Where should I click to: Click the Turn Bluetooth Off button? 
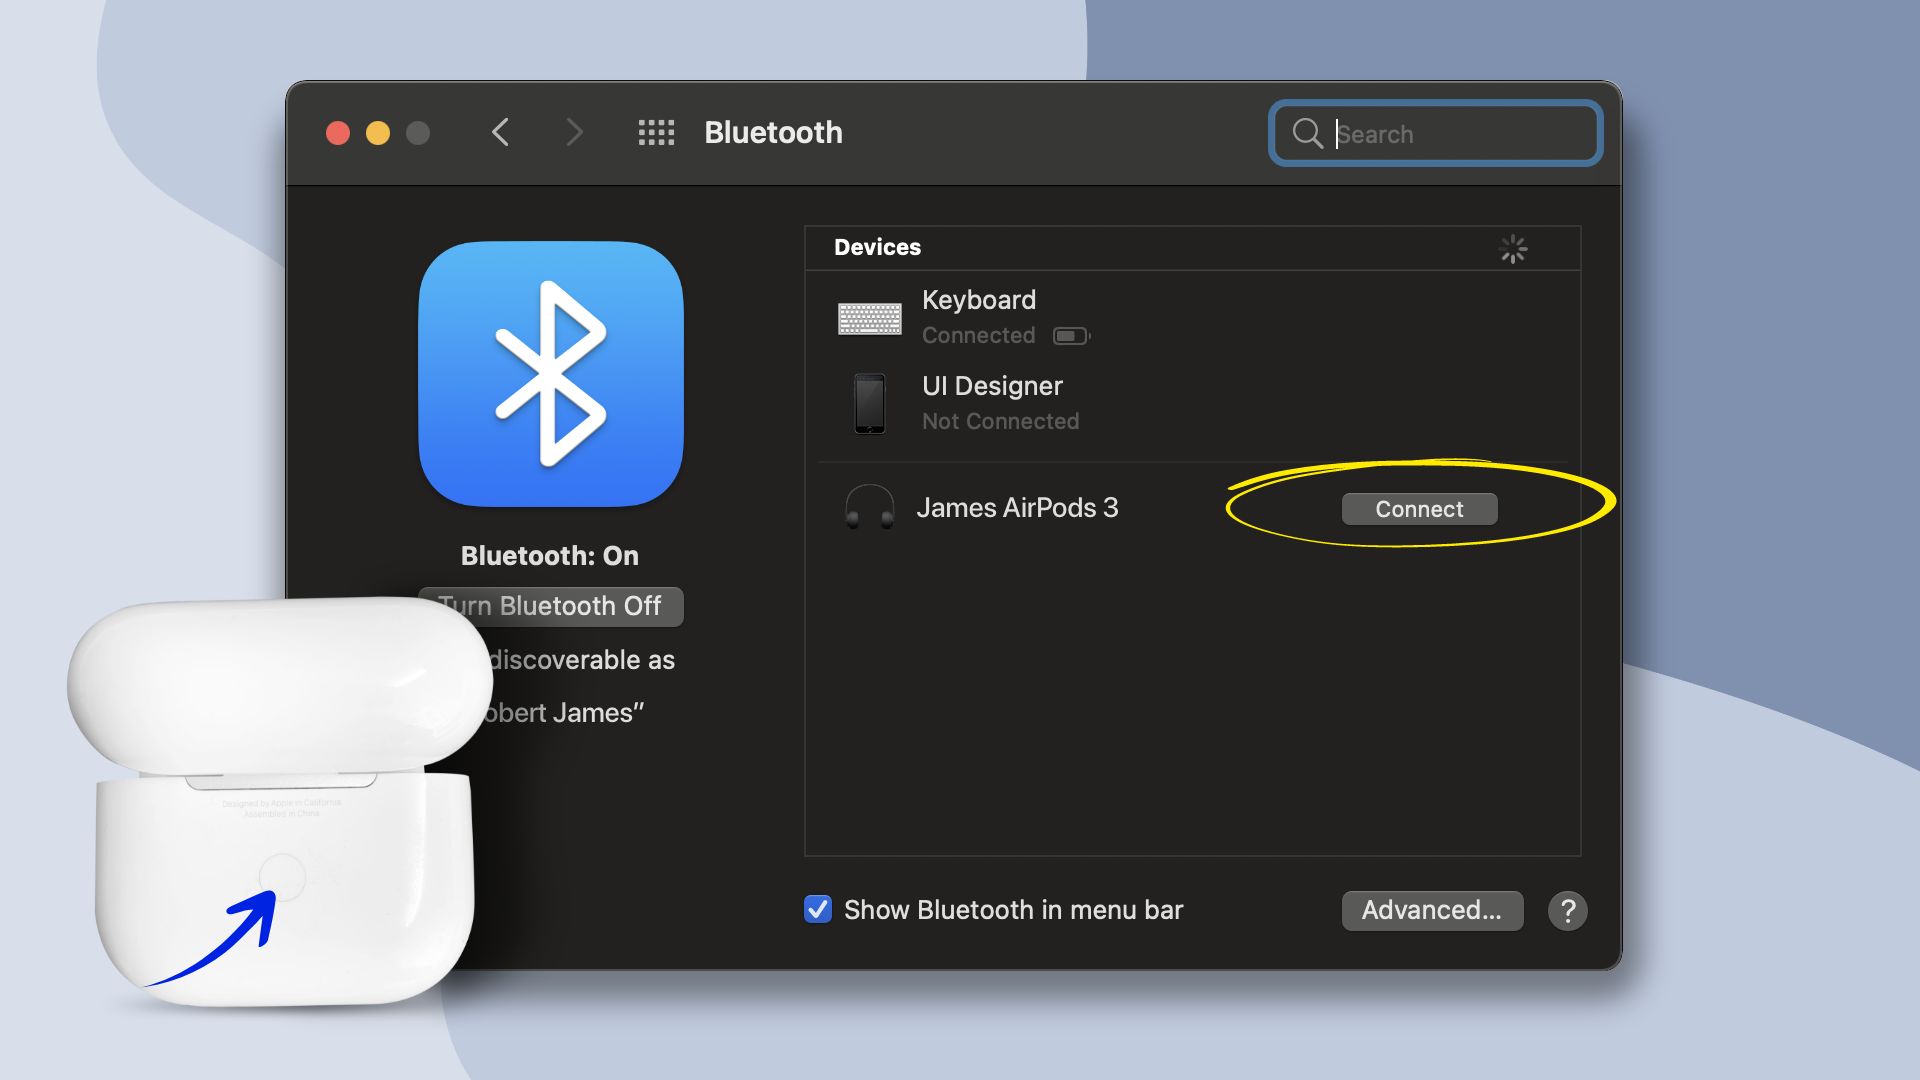click(x=551, y=606)
